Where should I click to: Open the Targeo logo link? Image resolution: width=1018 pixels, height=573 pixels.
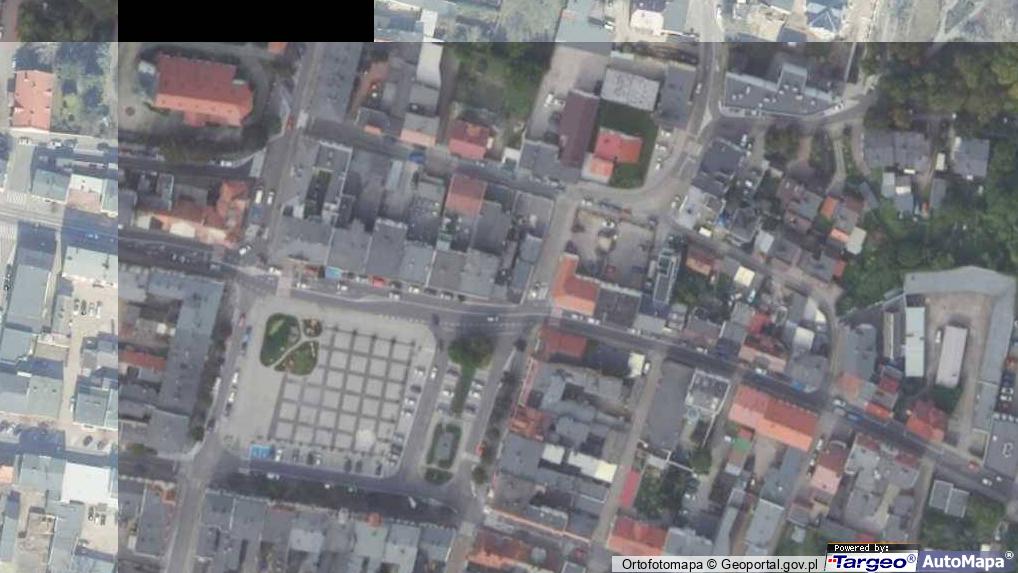pos(871,562)
